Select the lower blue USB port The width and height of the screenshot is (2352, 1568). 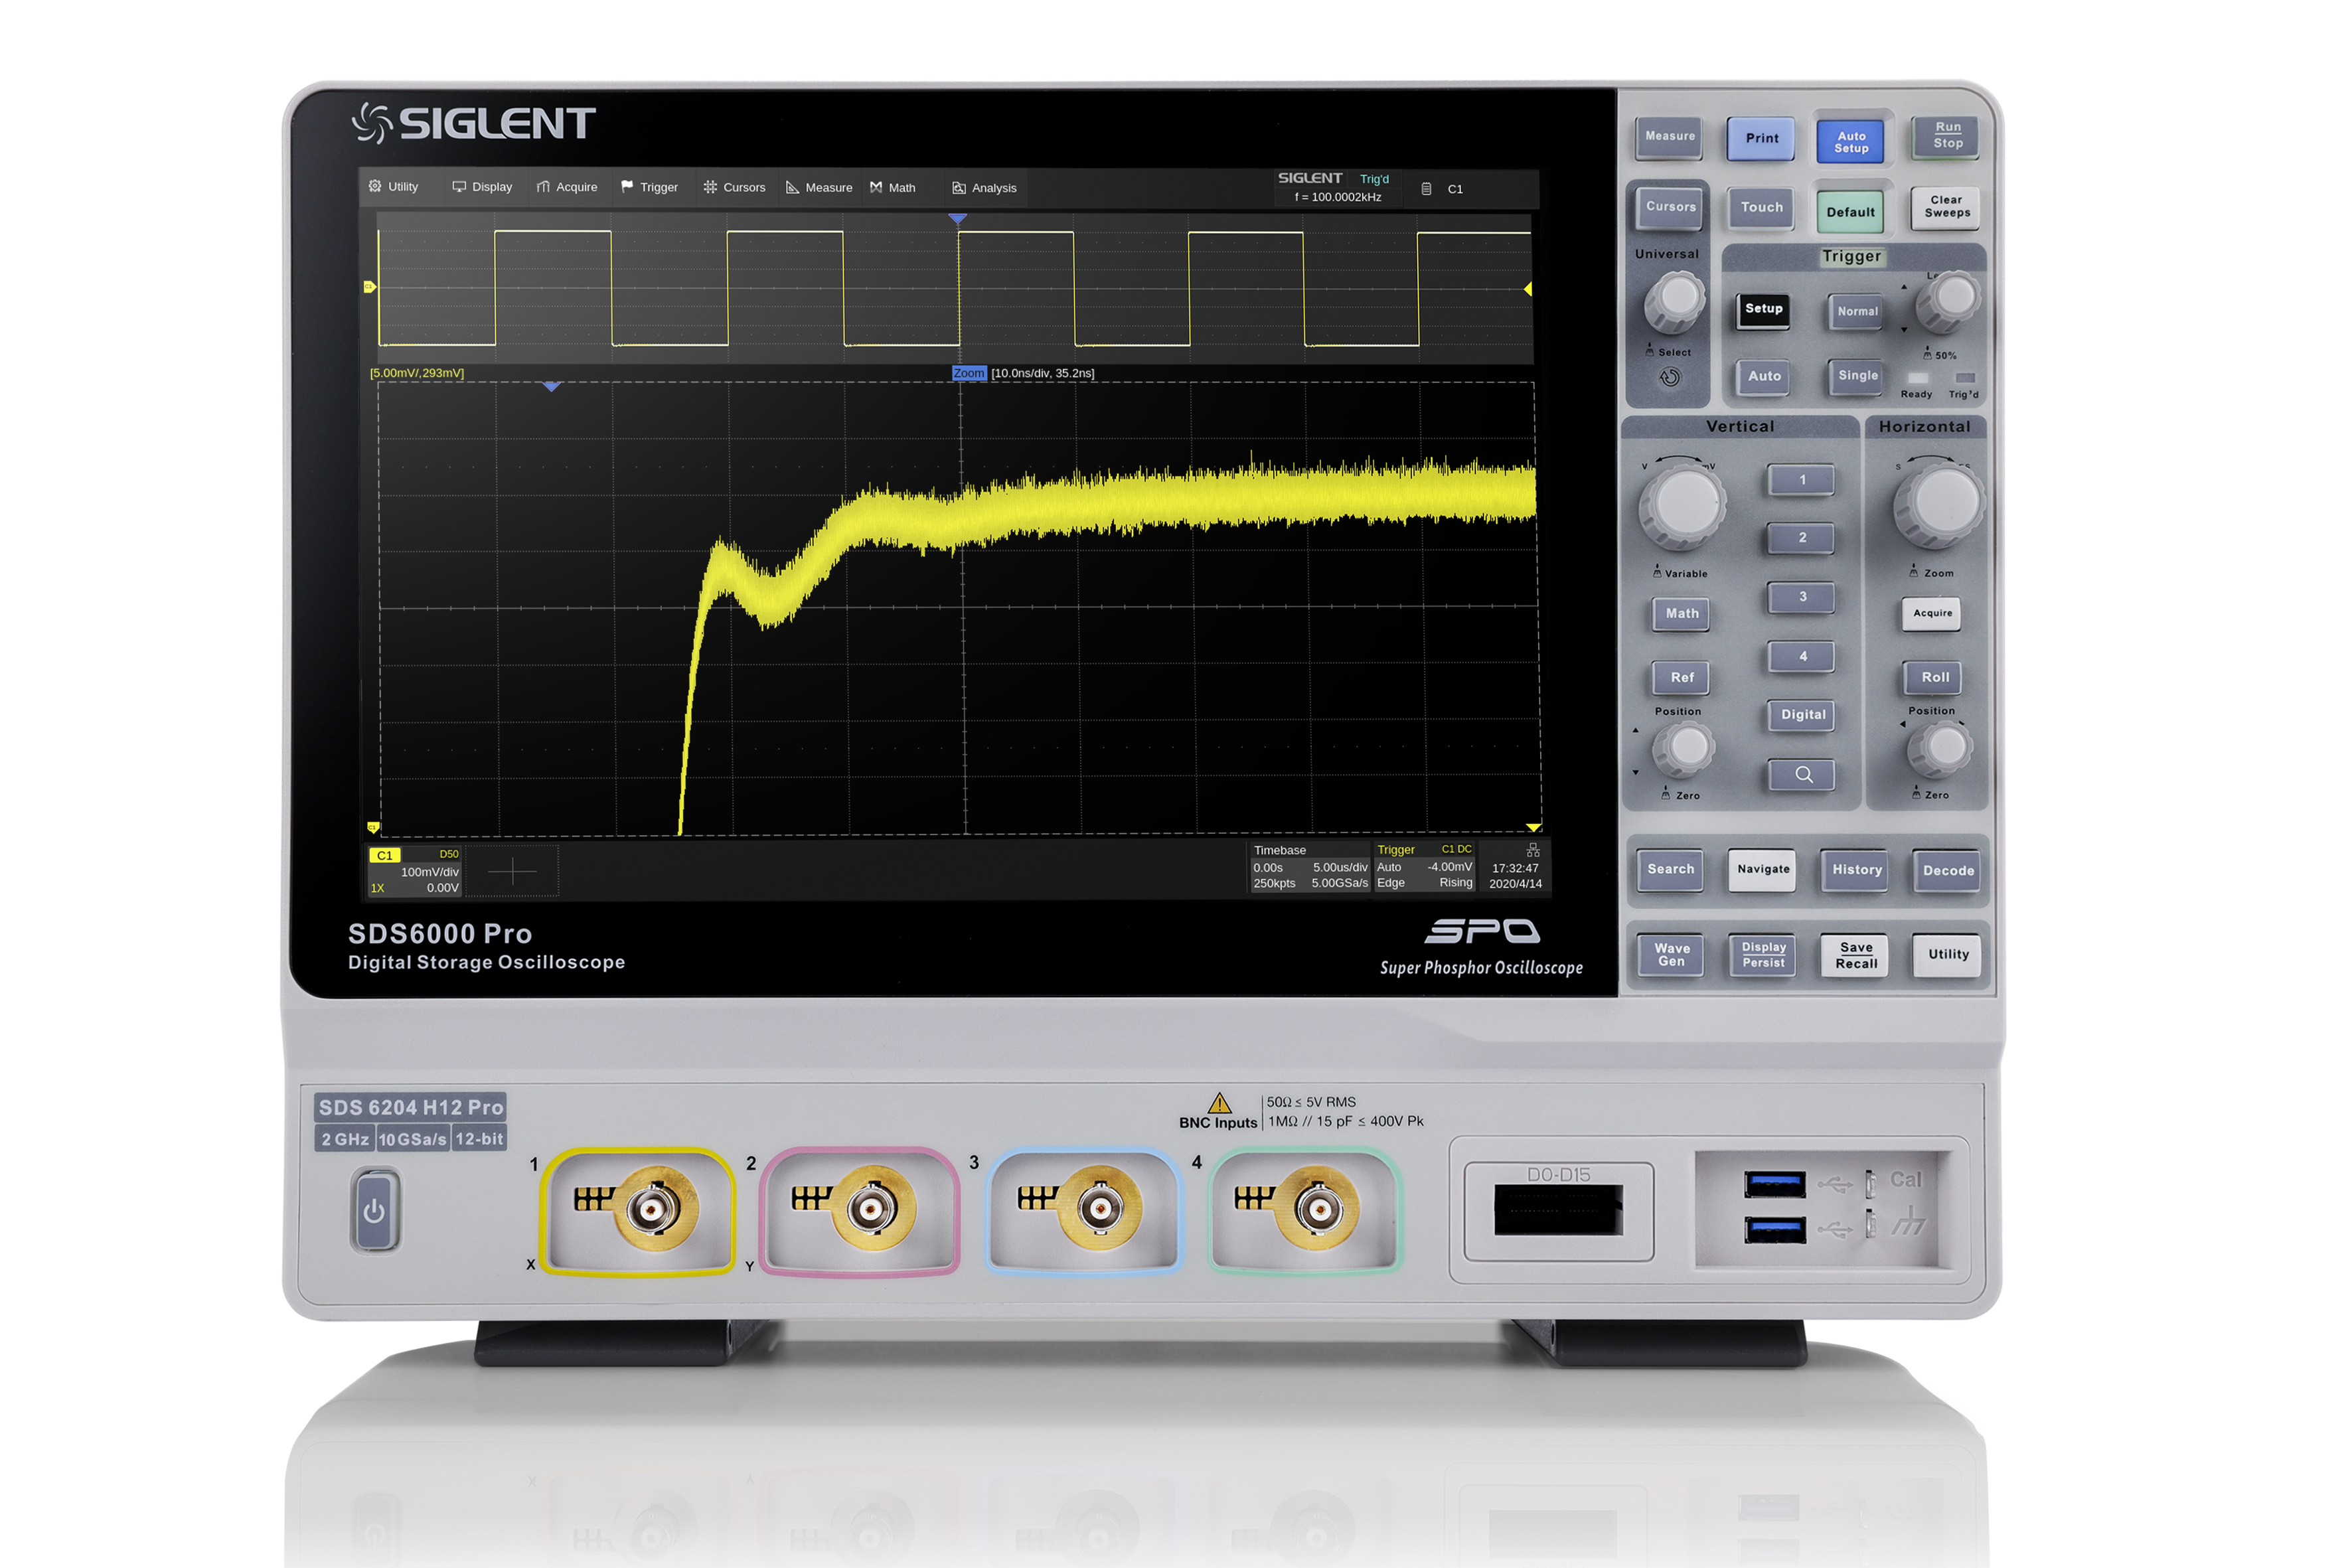(1775, 1229)
